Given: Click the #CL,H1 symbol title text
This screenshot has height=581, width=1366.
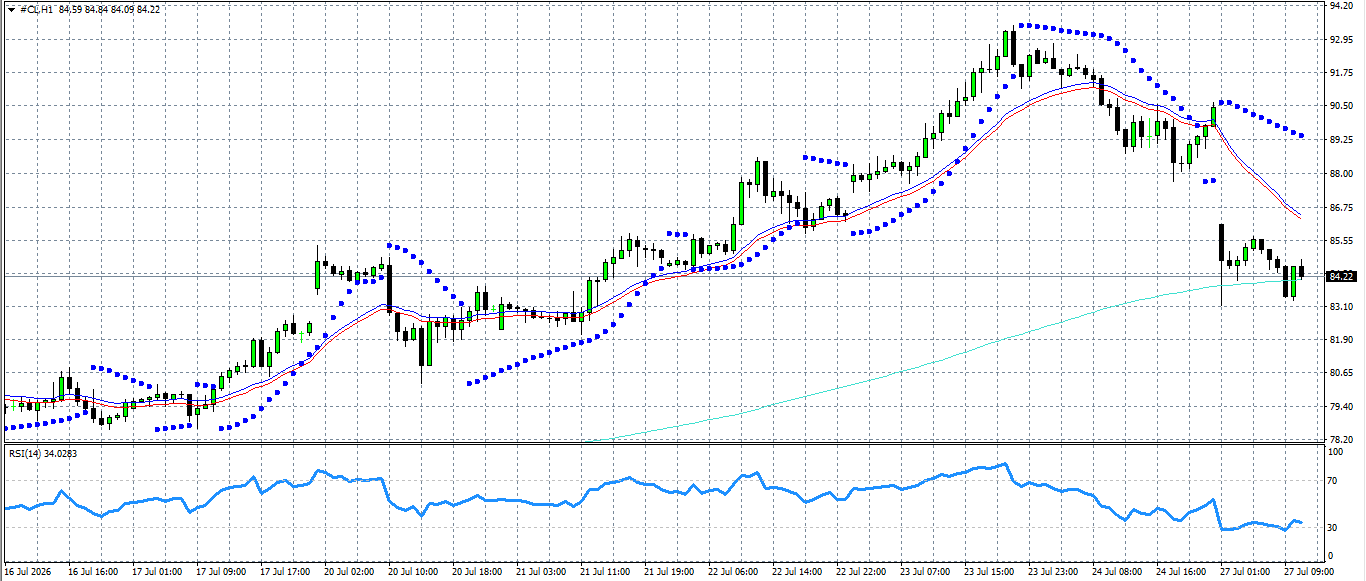Looking at the screenshot, I should tap(36, 8).
